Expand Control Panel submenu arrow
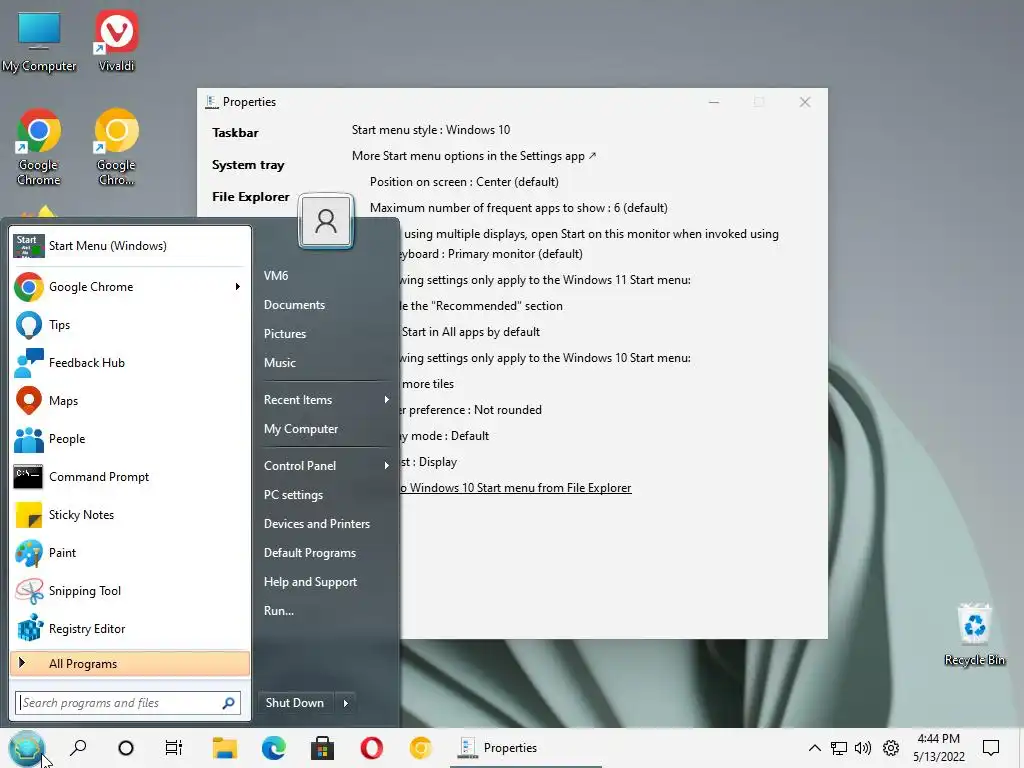This screenshot has width=1024, height=768. pos(387,466)
